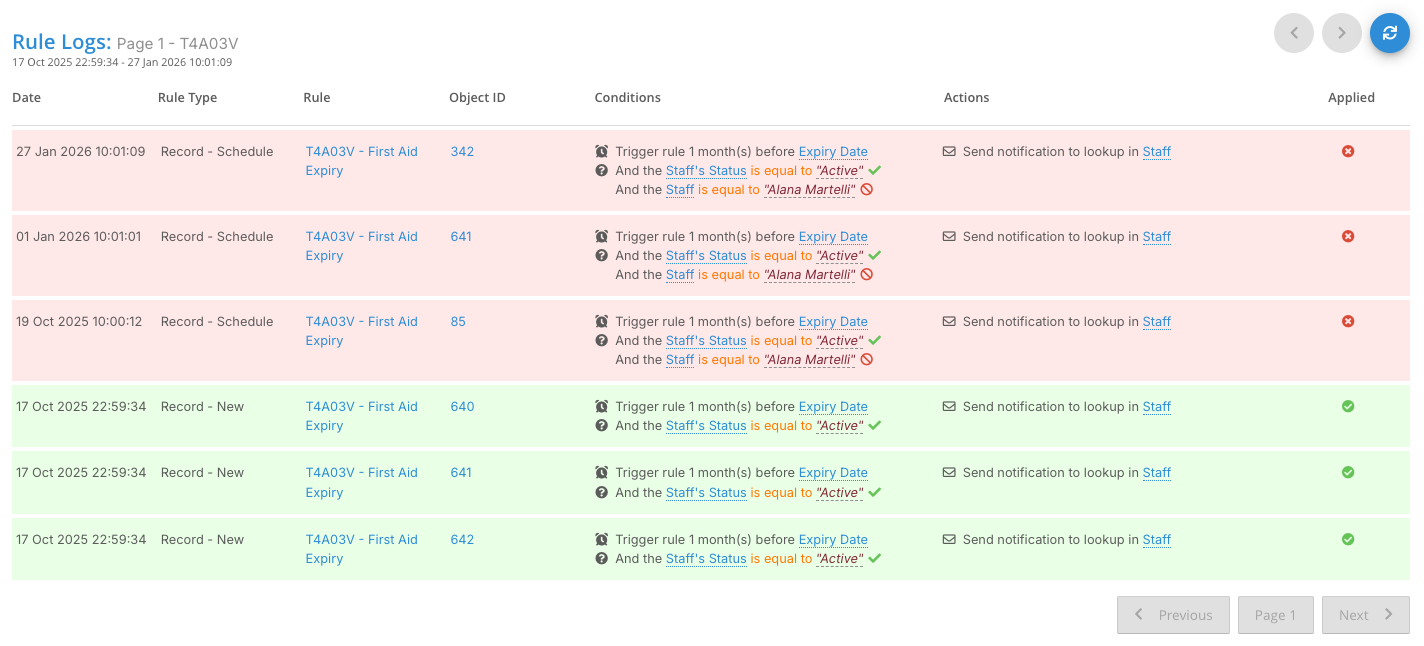Click the Rule Type column header
This screenshot has height=646, width=1424.
coord(187,98)
